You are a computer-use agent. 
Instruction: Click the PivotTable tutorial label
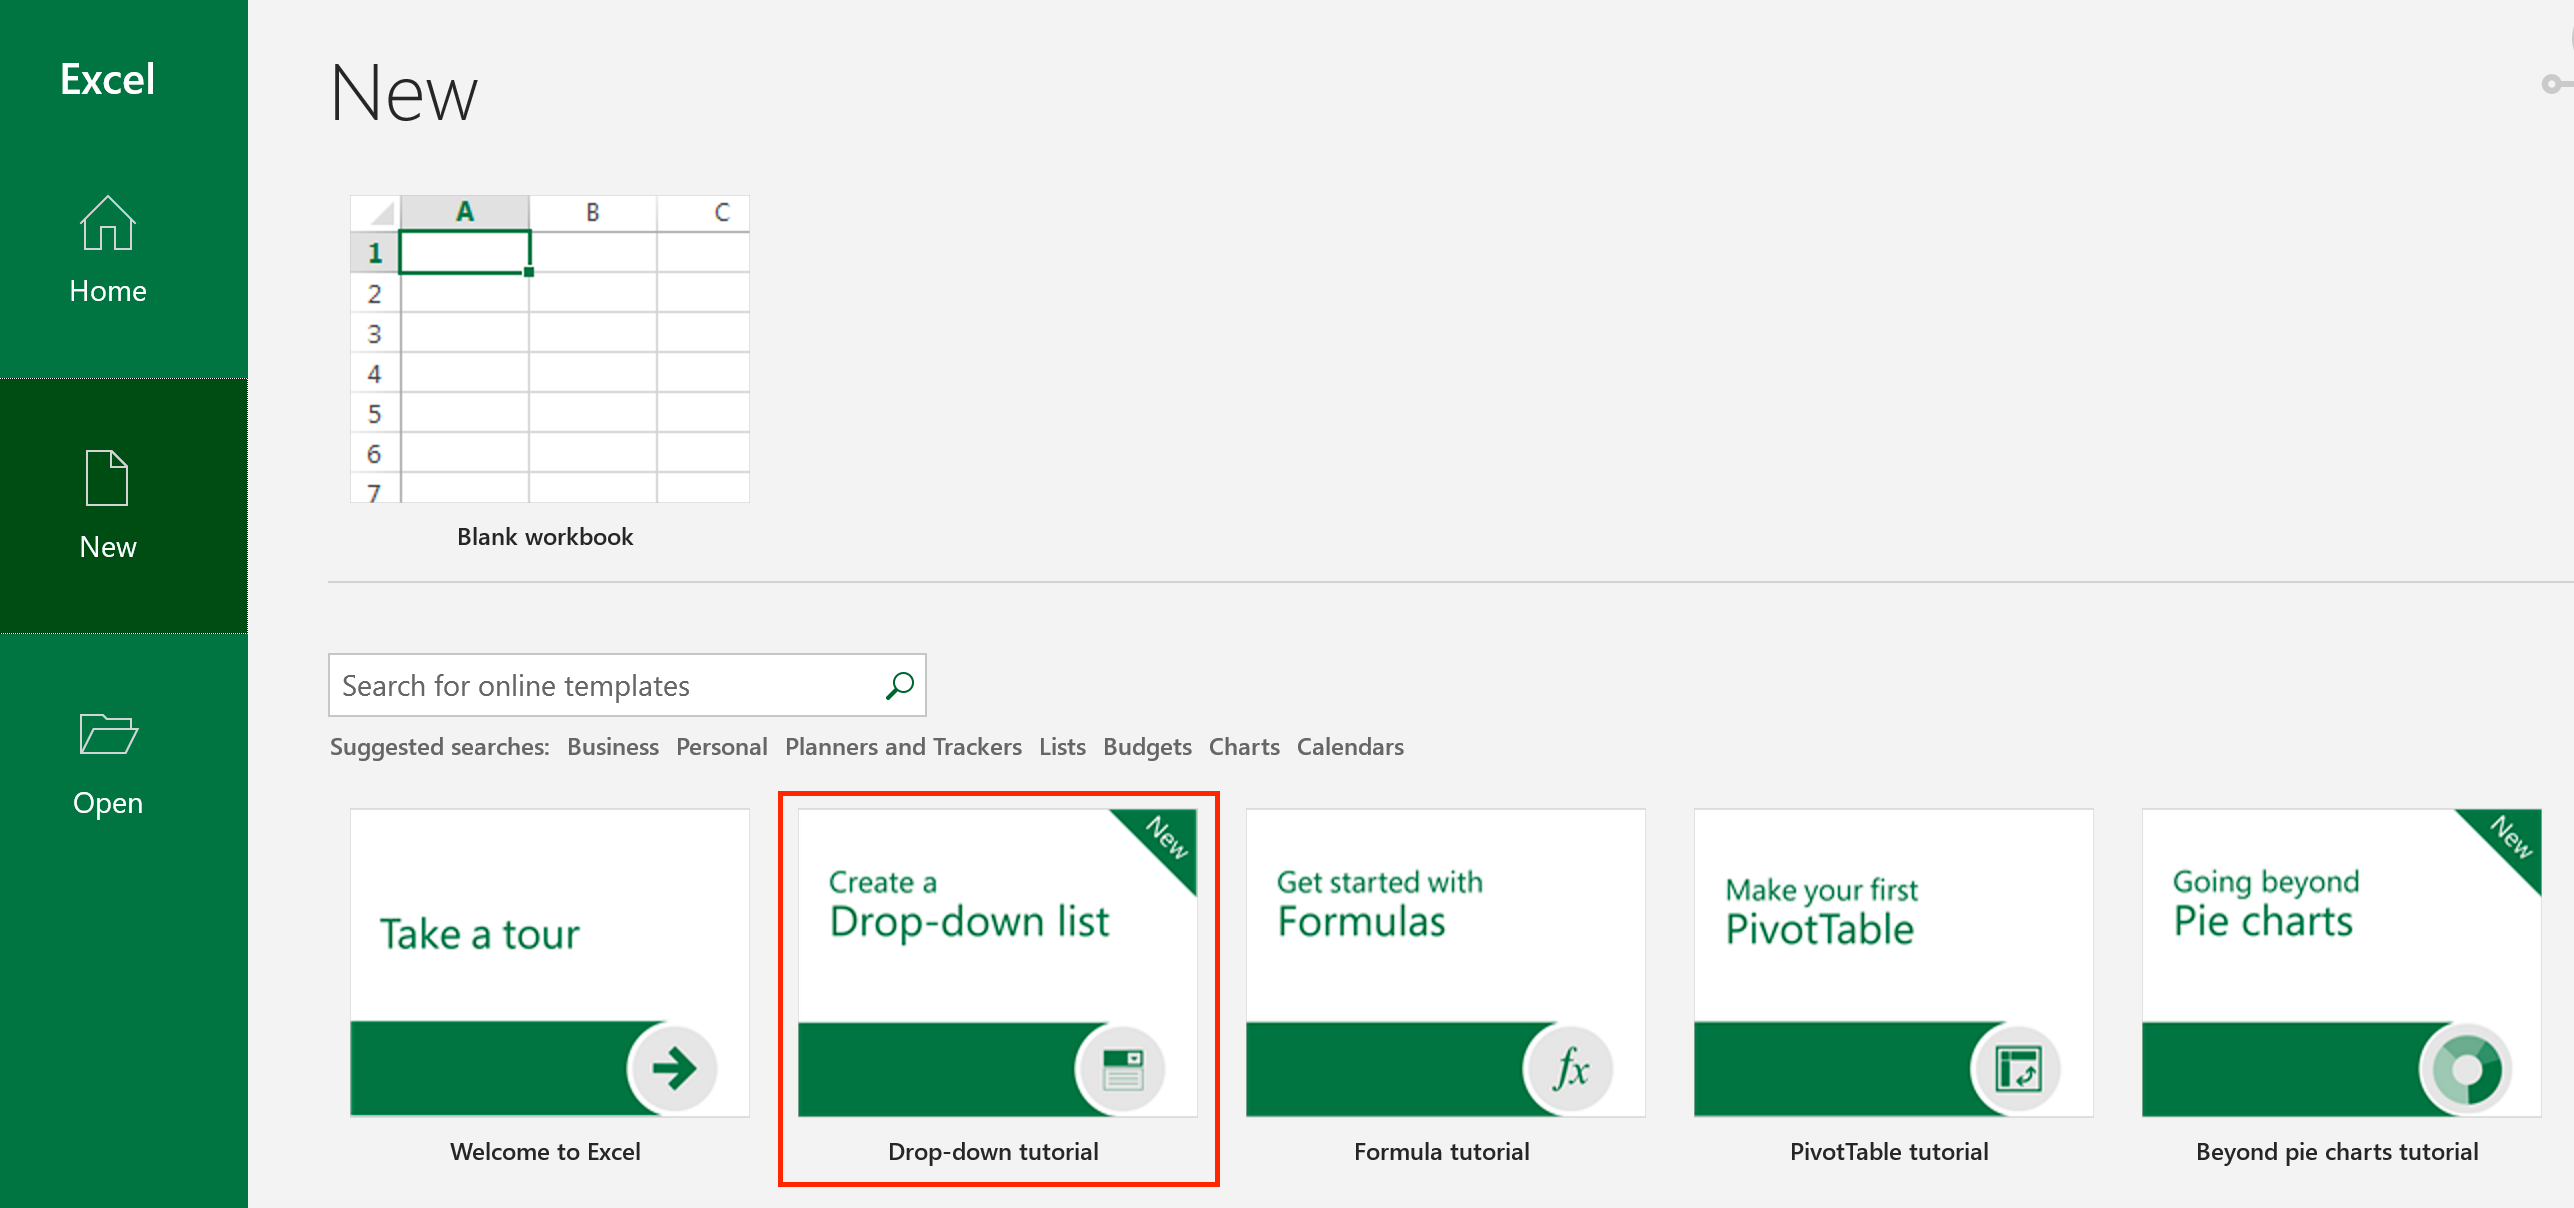pos(1889,1152)
